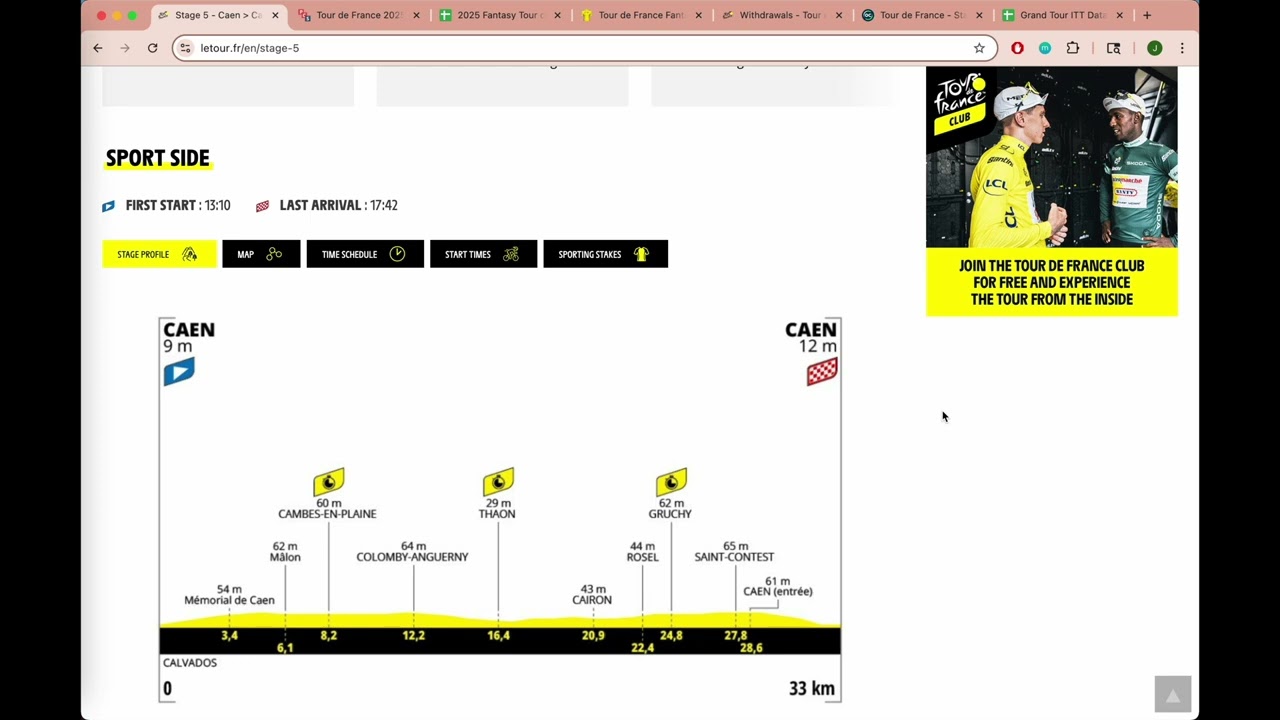Image resolution: width=1280 pixels, height=720 pixels.
Task: Click the Thaon time check icon
Action: [498, 482]
